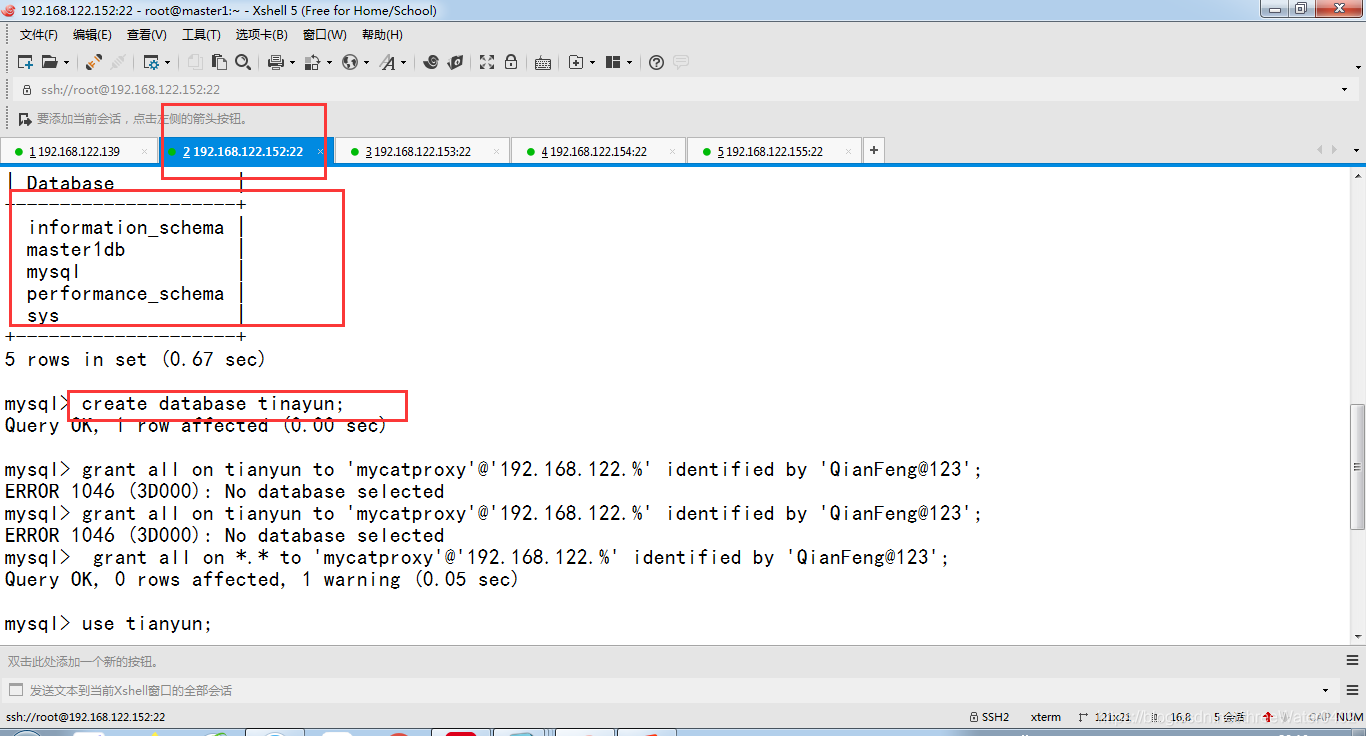Click the Paste clipboard icon
The height and width of the screenshot is (736, 1366).
coord(219,62)
